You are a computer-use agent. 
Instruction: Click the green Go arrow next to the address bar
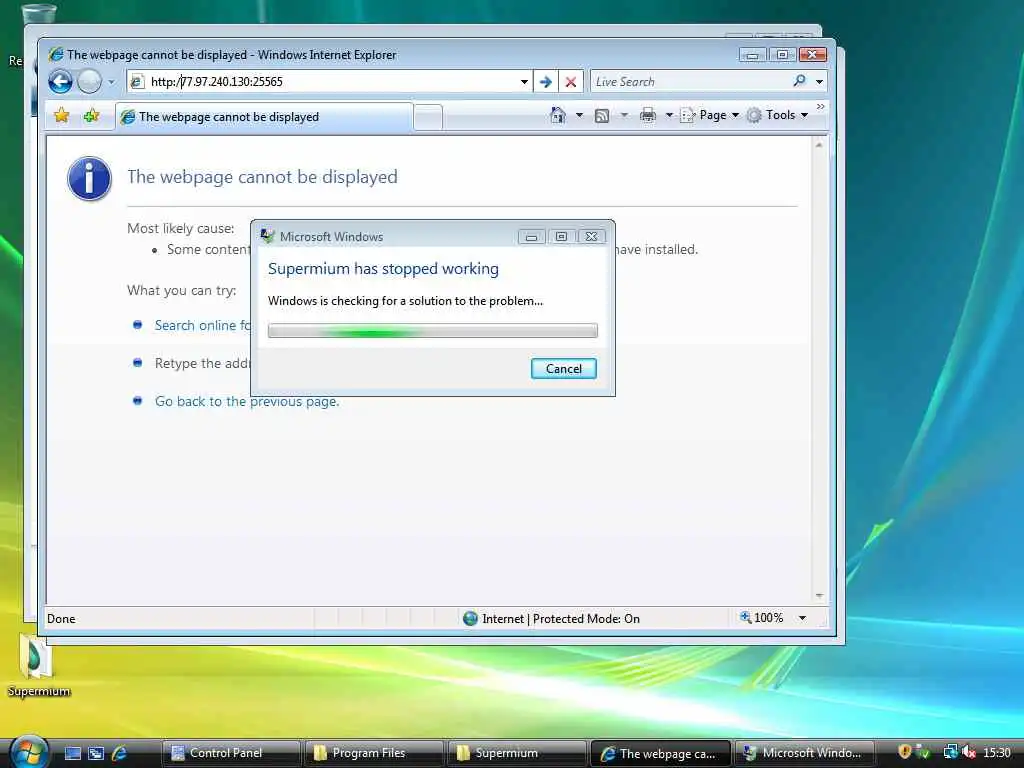[546, 82]
